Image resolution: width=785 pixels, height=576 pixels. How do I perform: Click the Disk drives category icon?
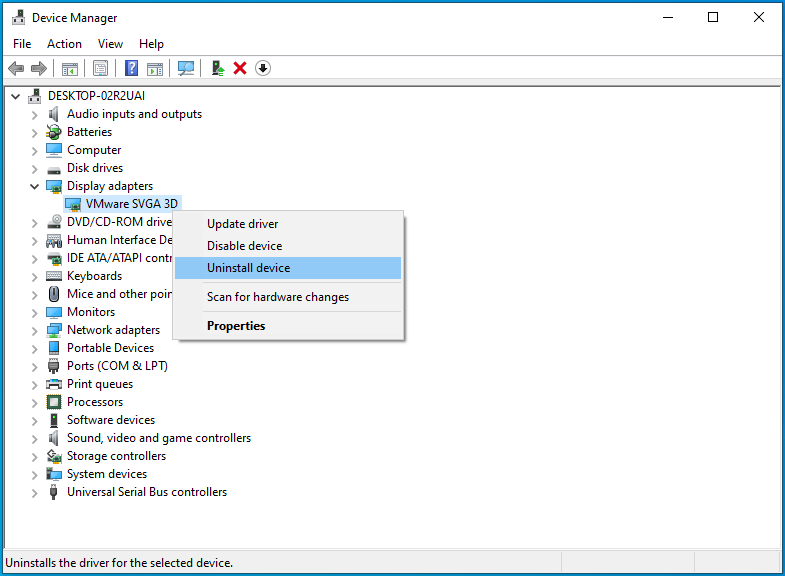54,170
